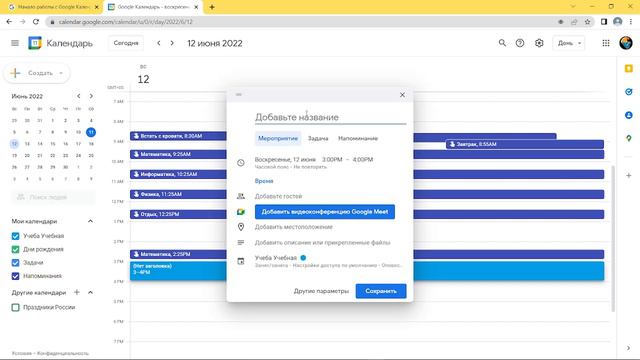The width and height of the screenshot is (640, 360).
Task: Add Google Meet video conference
Action: [x=325, y=211]
